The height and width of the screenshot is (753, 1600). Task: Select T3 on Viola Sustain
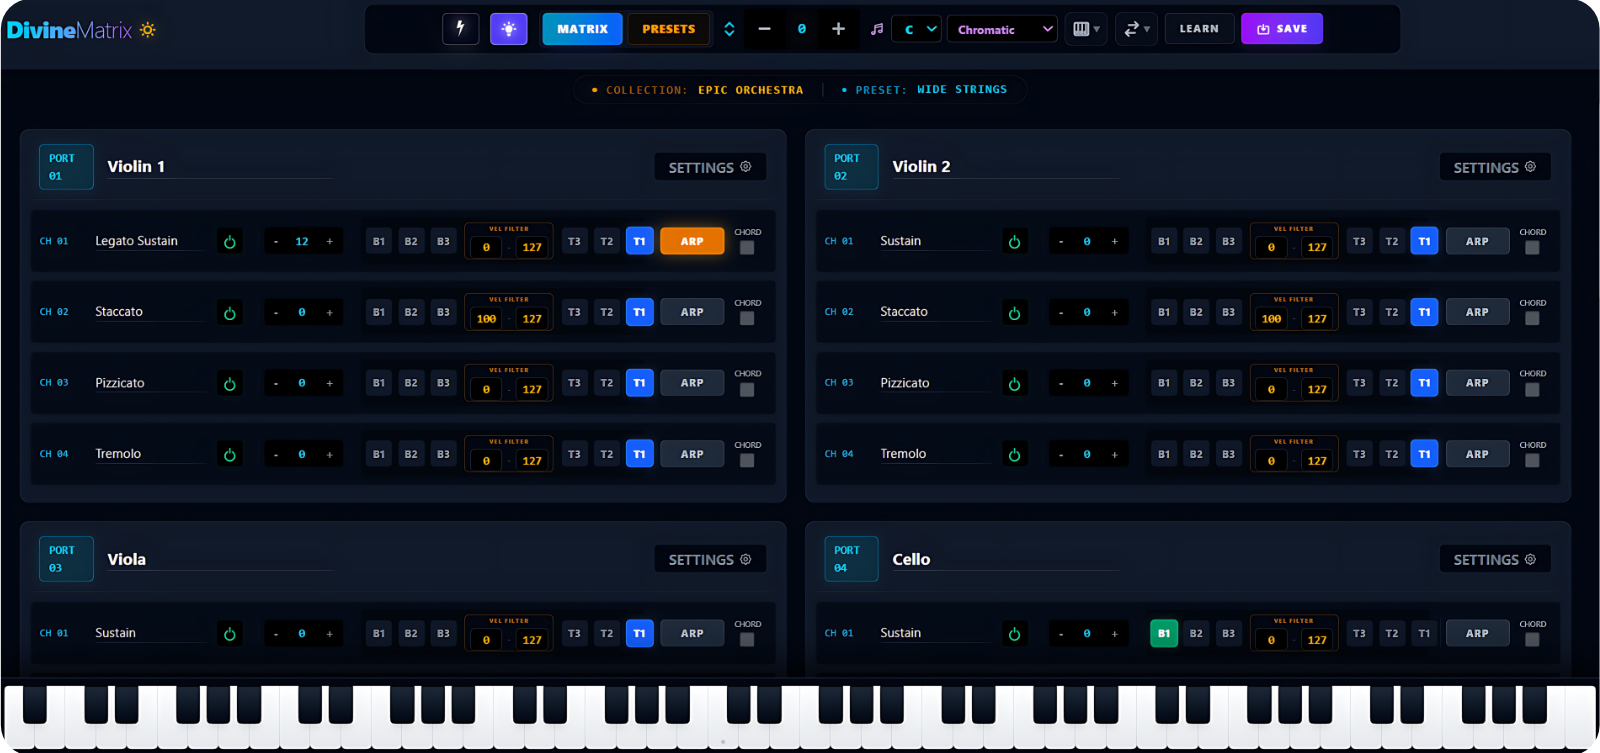coord(574,633)
